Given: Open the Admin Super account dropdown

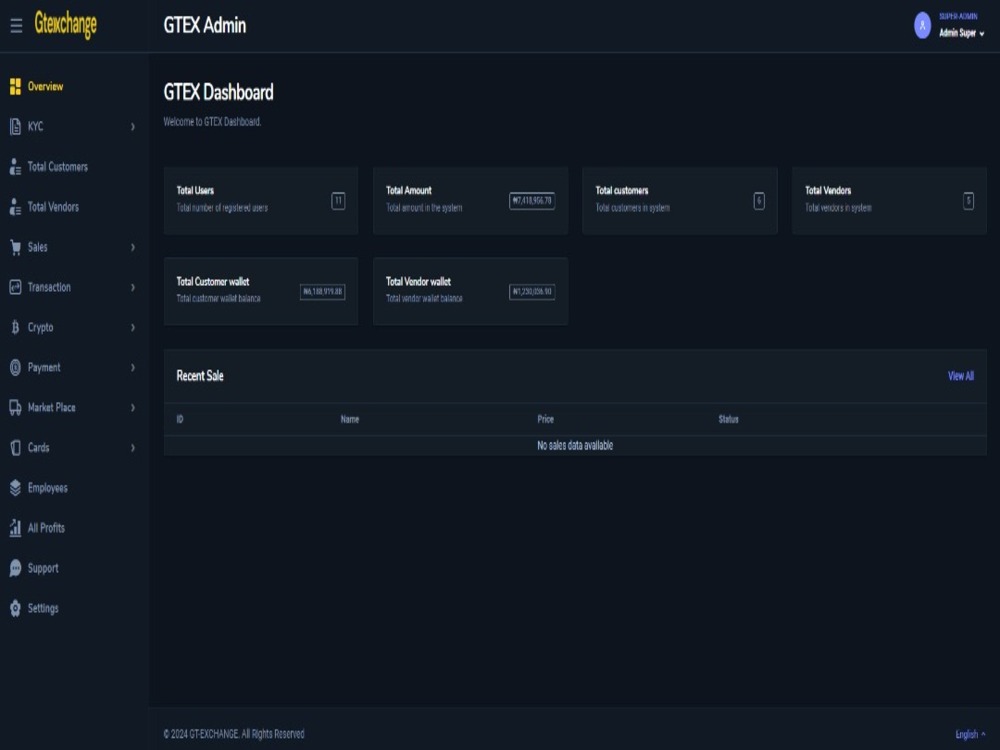Looking at the screenshot, I should (961, 33).
